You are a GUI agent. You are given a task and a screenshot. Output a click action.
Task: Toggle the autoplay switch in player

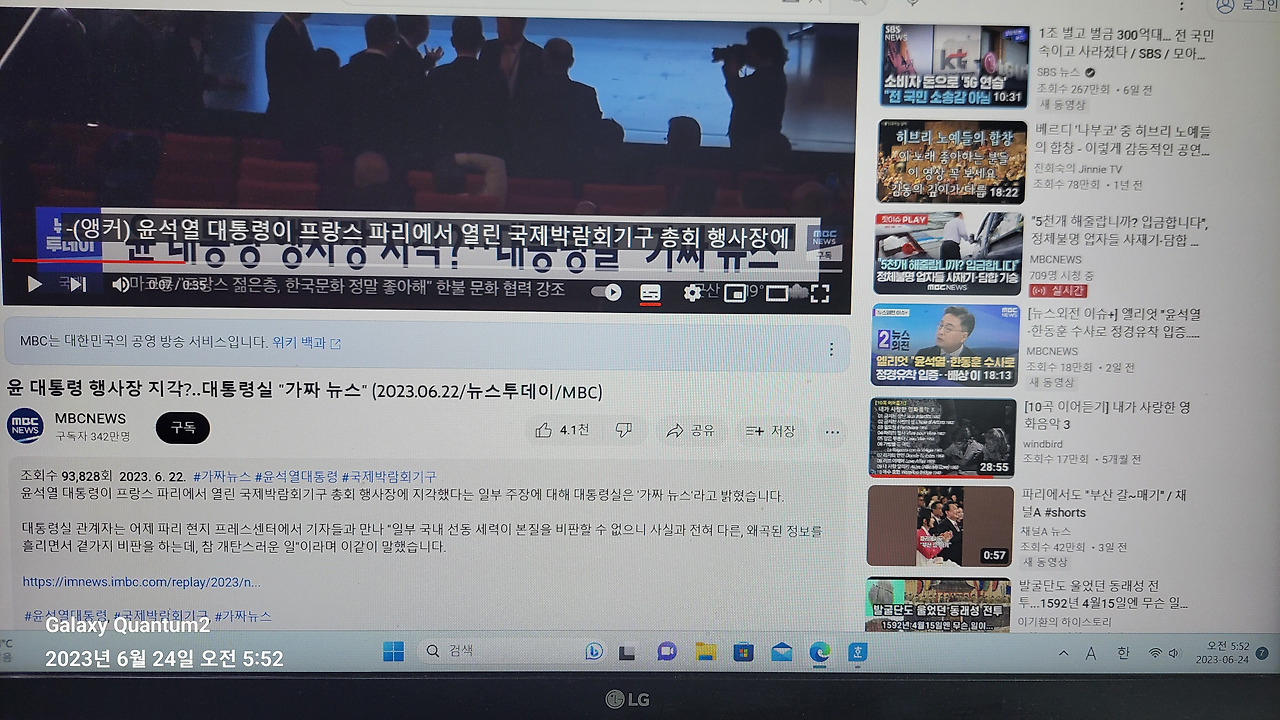pyautogui.click(x=607, y=292)
